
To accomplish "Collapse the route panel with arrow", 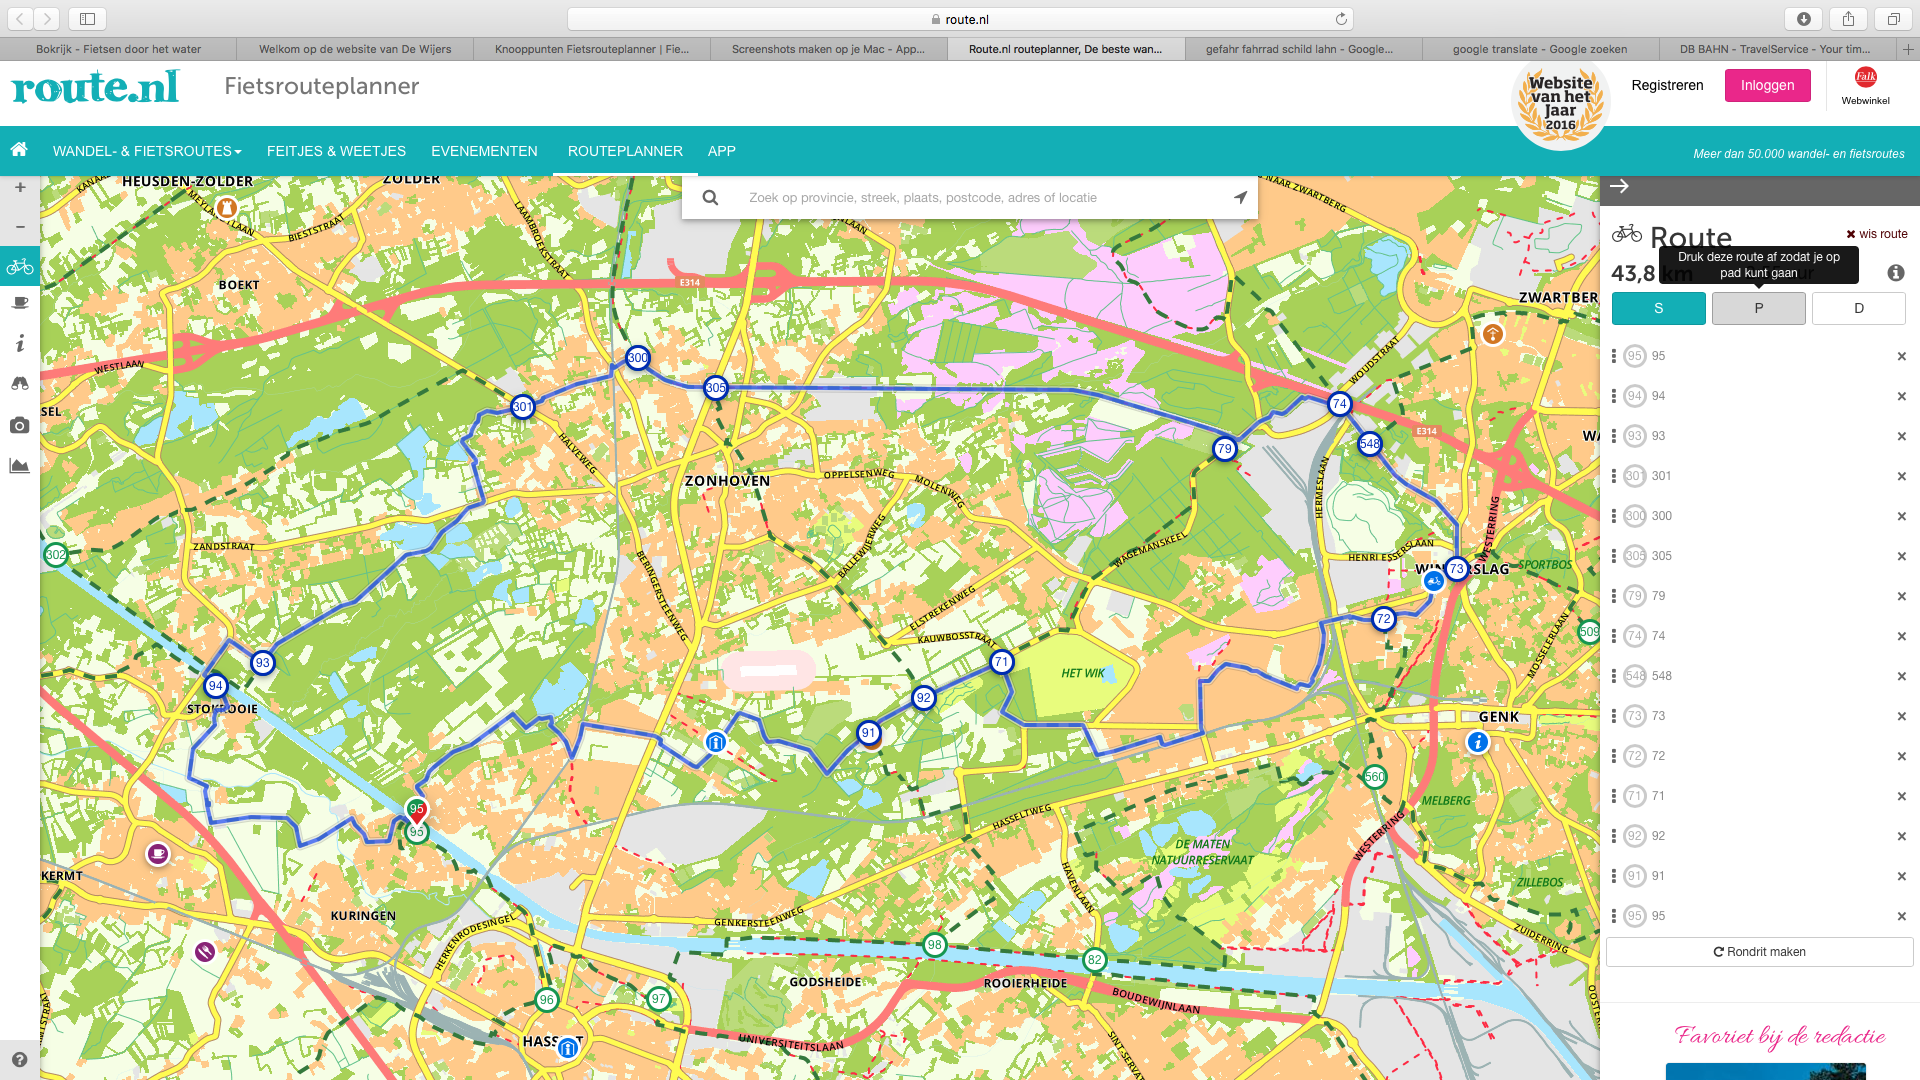I will pos(1620,186).
